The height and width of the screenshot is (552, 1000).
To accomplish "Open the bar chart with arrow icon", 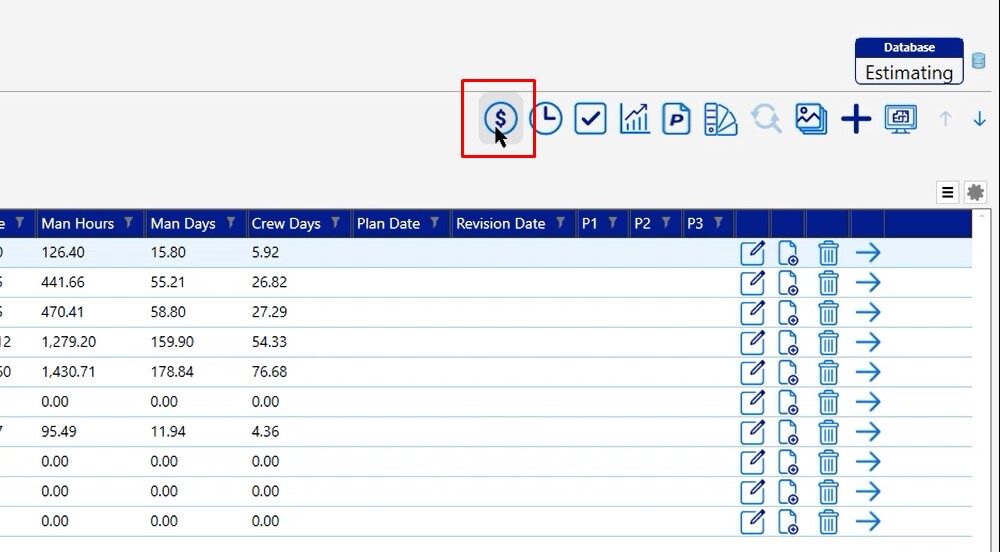I will [634, 119].
